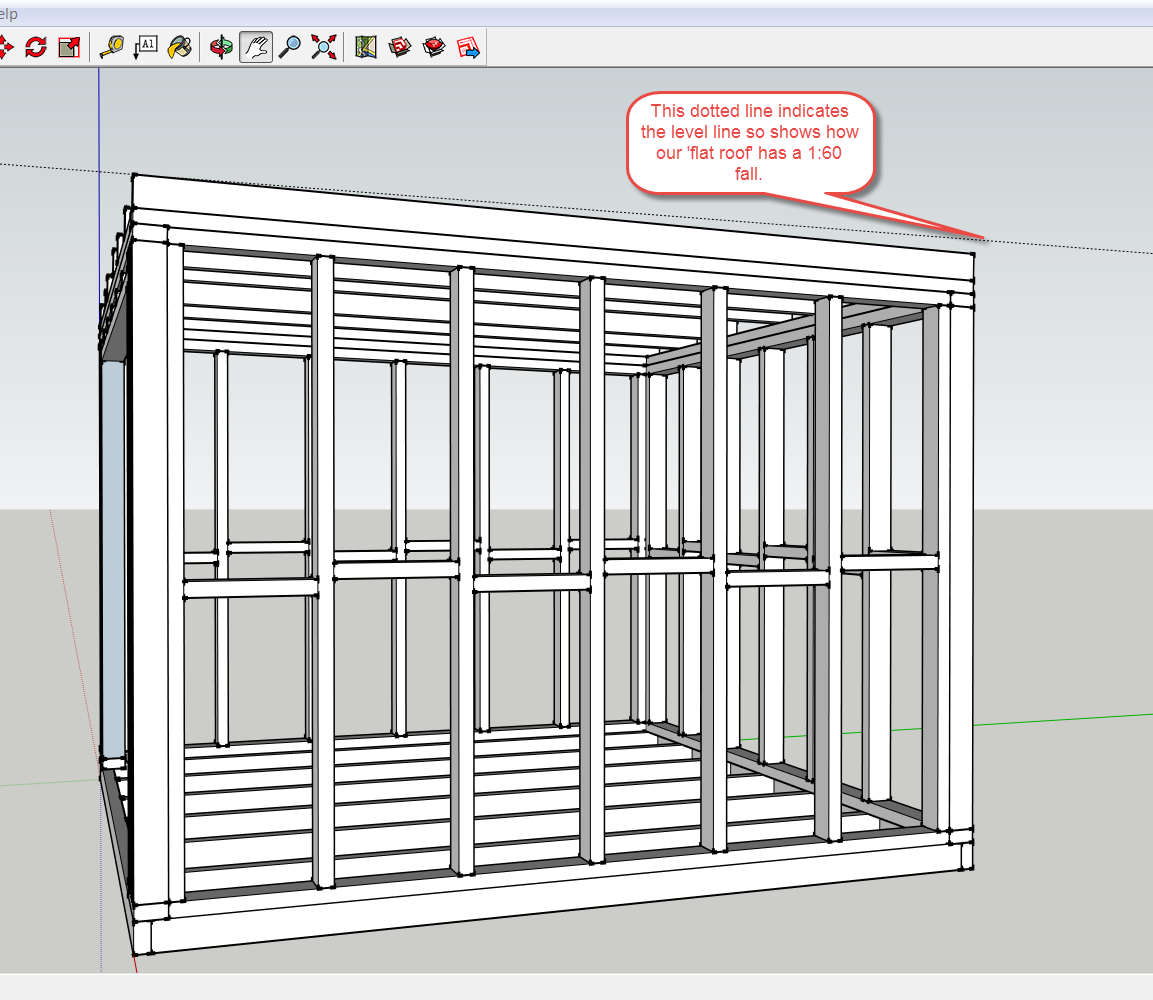
Task: Select the Rotate tool
Action: pyautogui.click(x=36, y=46)
